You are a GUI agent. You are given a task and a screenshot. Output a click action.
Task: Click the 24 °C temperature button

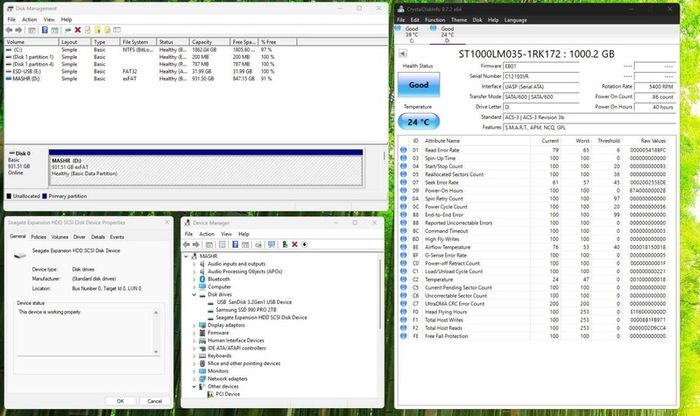419,122
